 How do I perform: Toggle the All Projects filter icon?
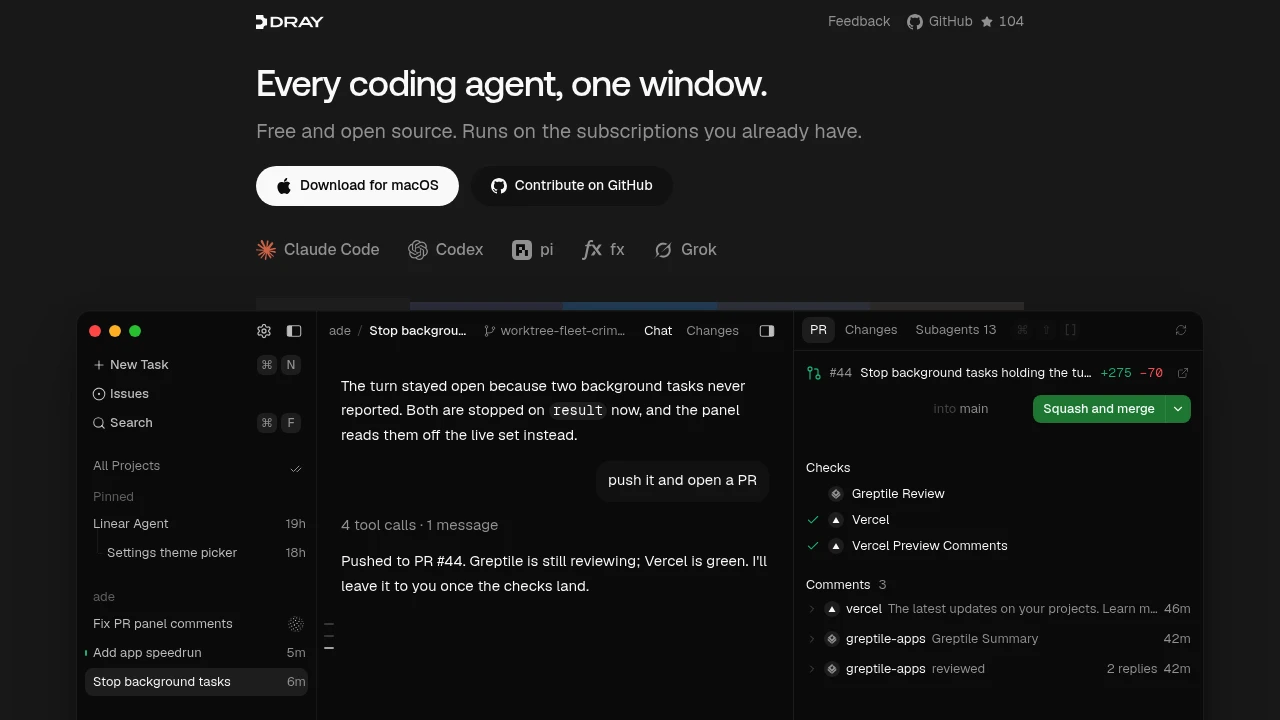click(296, 467)
